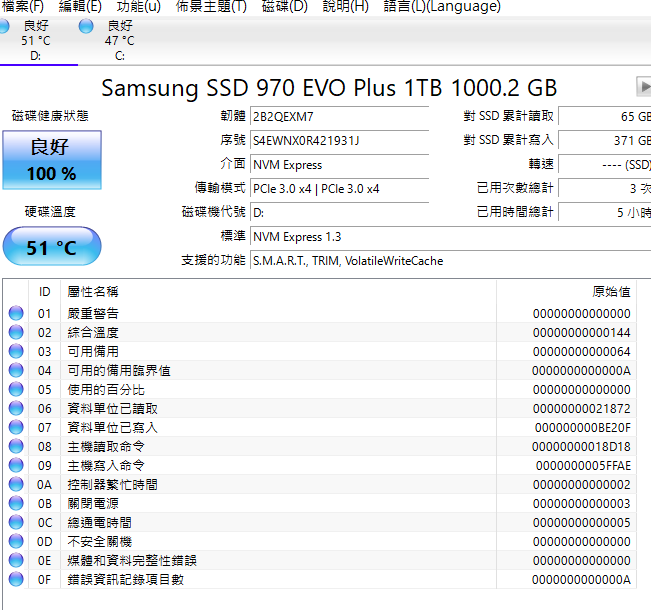Image resolution: width=651 pixels, height=610 pixels.
Task: Click the status orb for attribute 0C 總通電時間
Action: click(x=16, y=522)
